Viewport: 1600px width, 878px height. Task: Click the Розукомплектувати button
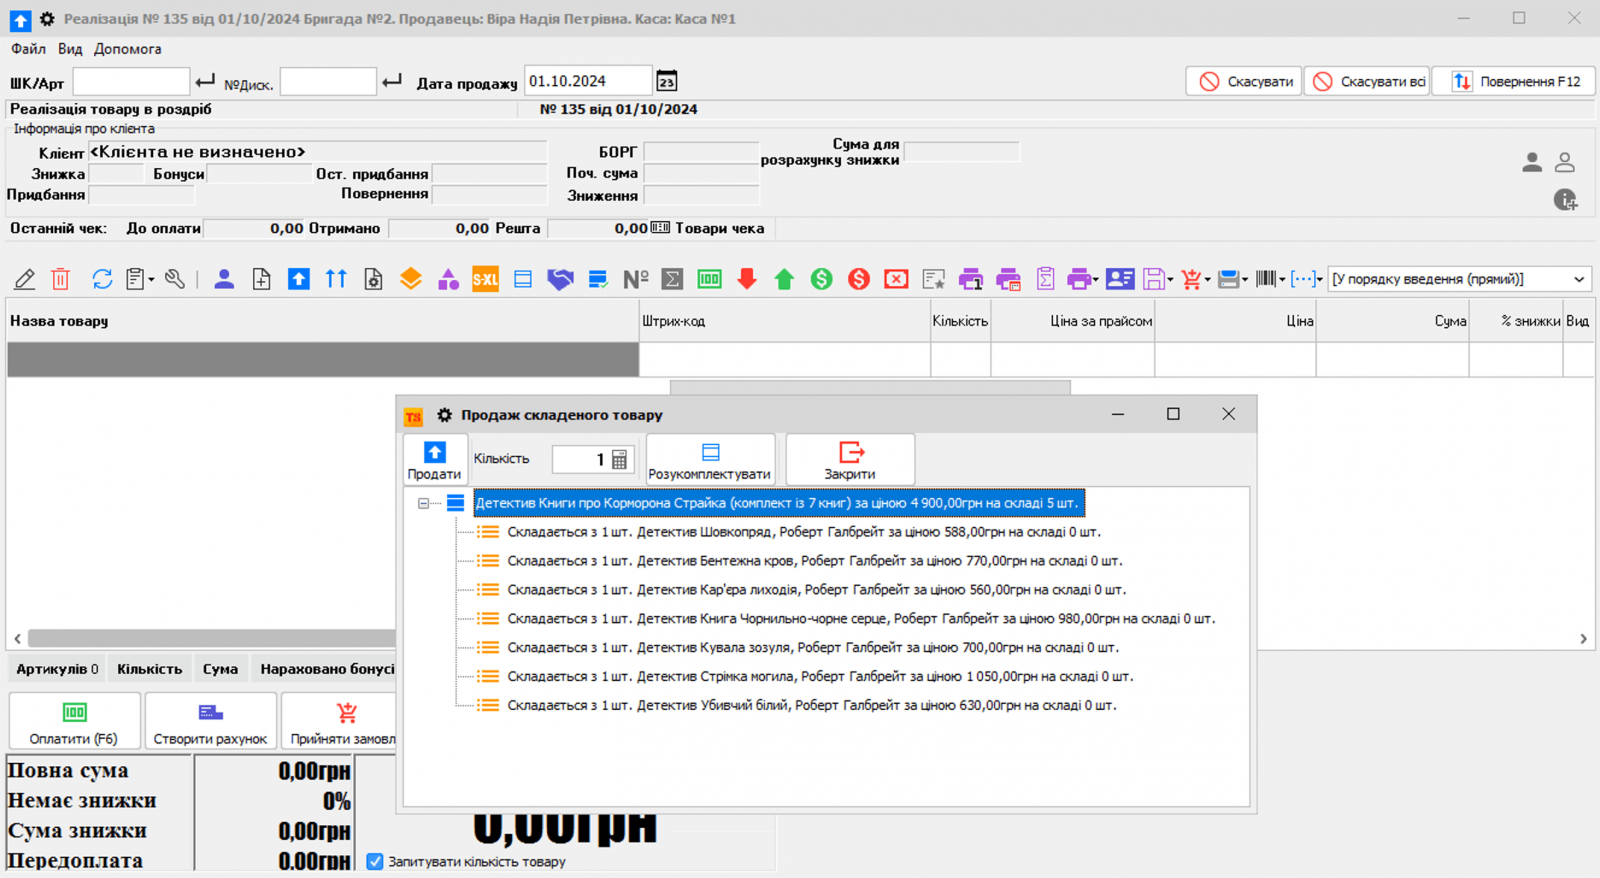click(710, 460)
